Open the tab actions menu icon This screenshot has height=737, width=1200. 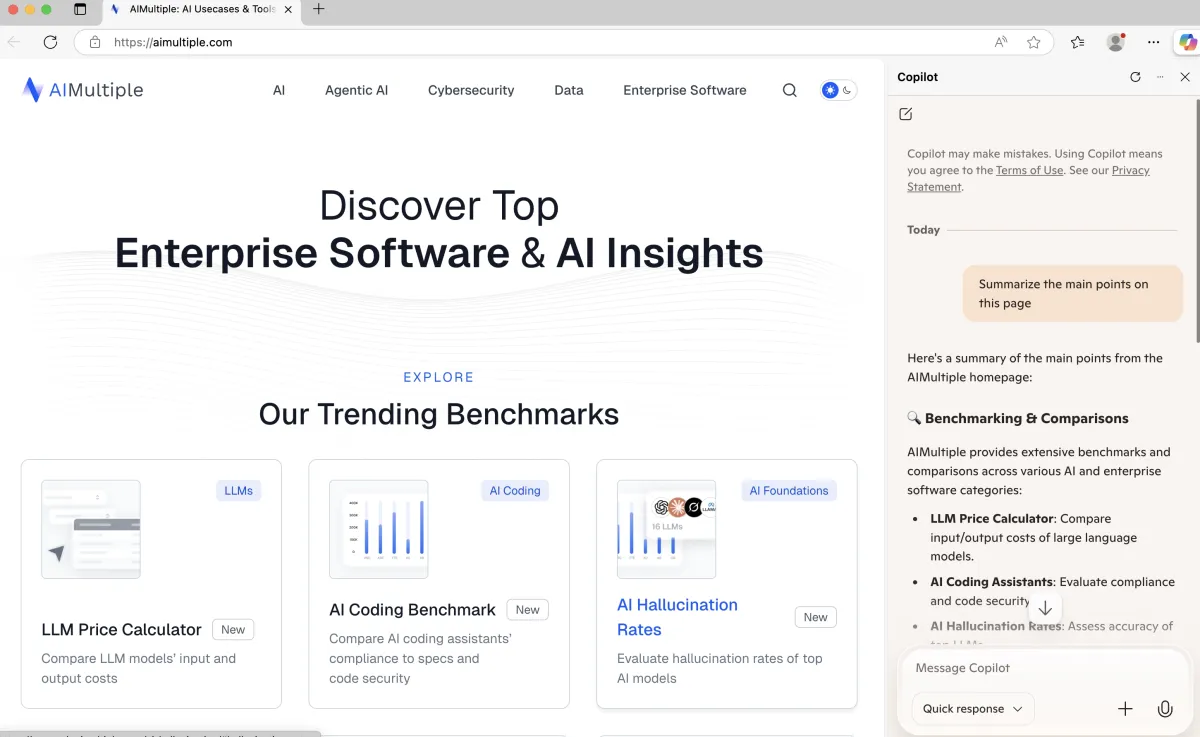[x=80, y=9]
